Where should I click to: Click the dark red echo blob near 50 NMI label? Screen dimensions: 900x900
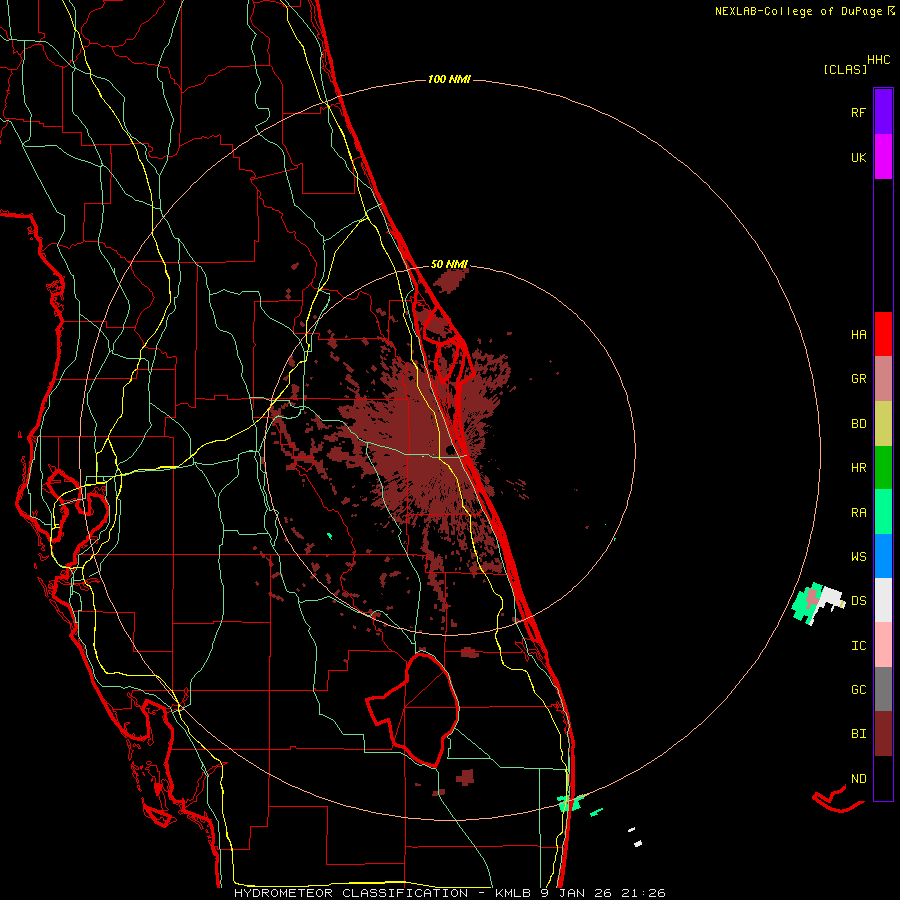pyautogui.click(x=450, y=281)
